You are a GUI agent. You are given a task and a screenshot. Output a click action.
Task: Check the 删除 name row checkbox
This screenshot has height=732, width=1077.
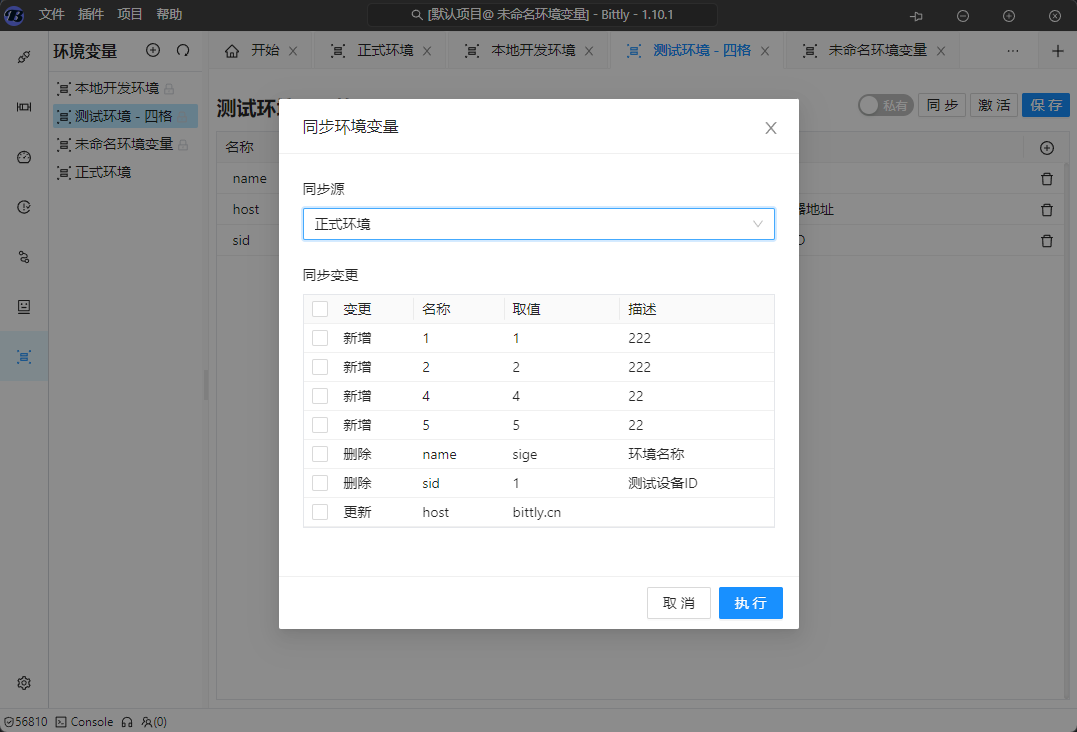320,454
